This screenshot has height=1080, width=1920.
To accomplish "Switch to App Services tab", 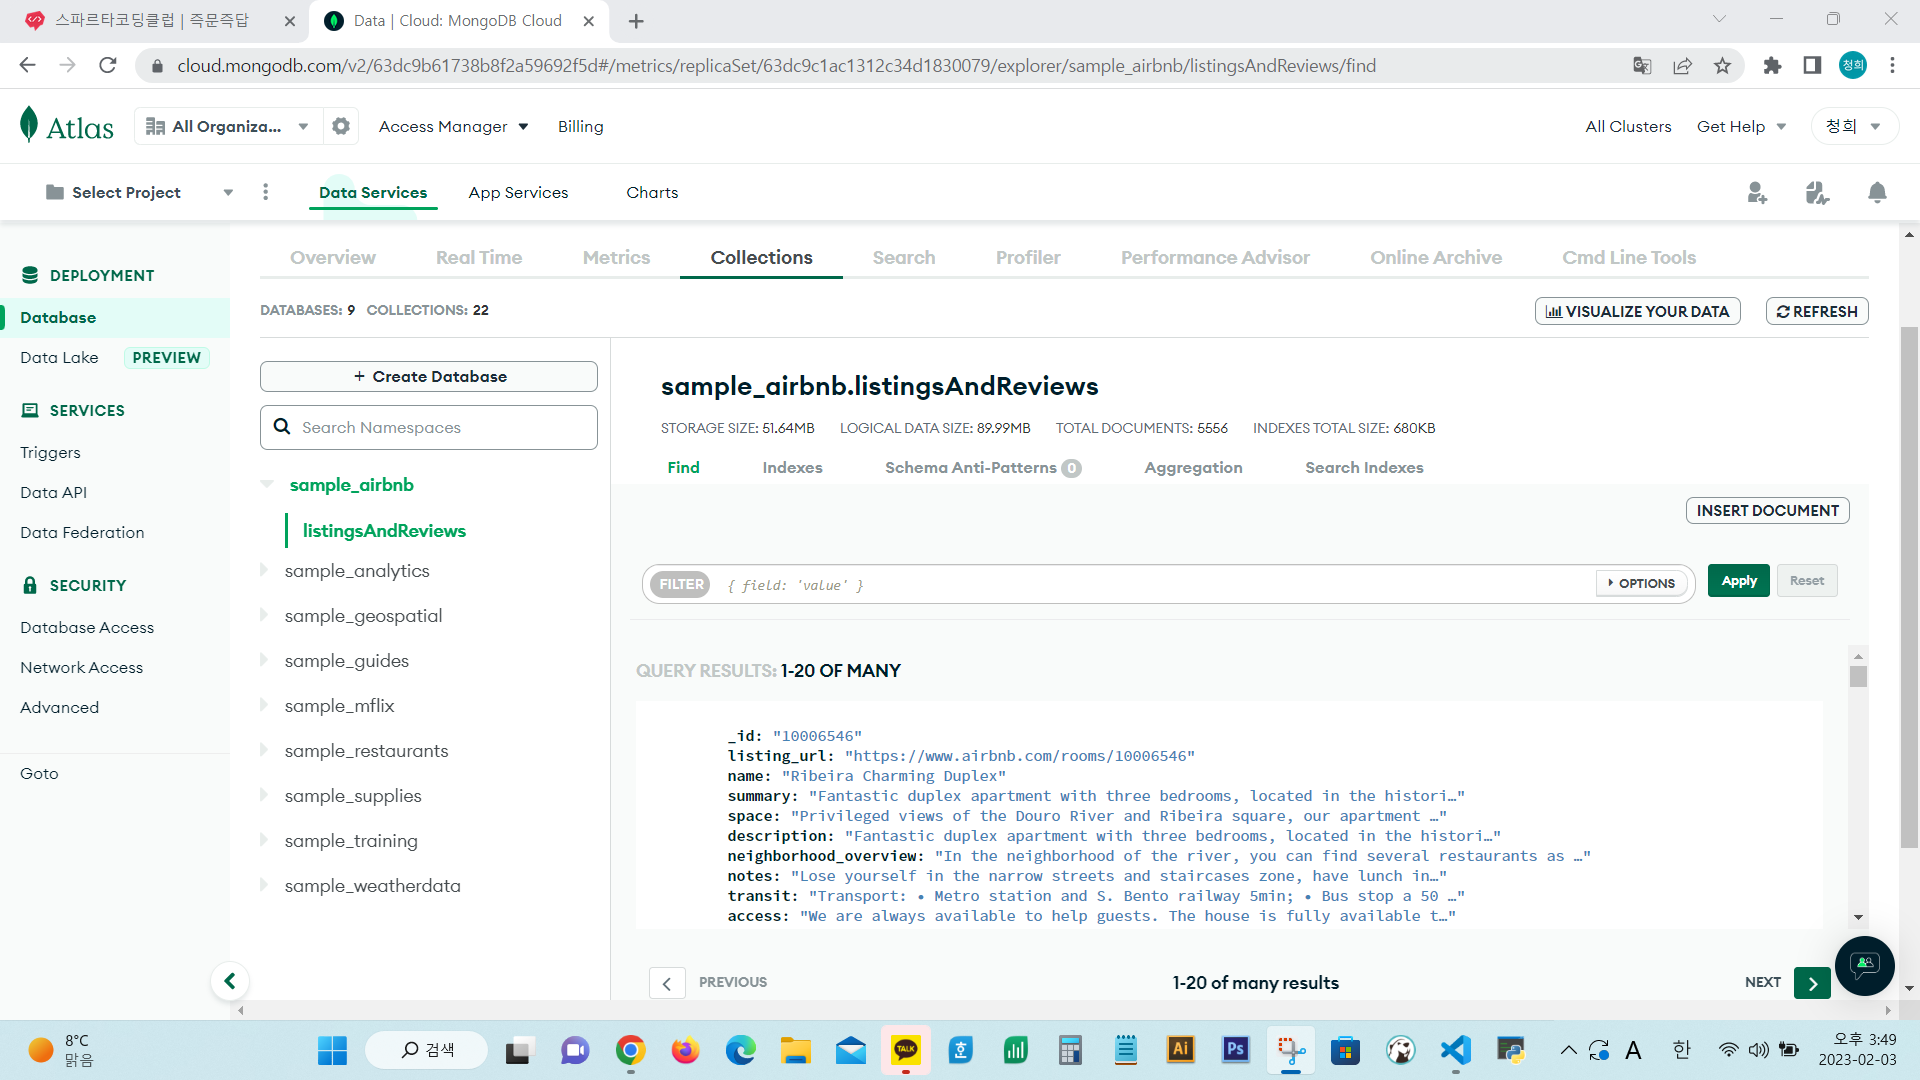I will (x=518, y=192).
